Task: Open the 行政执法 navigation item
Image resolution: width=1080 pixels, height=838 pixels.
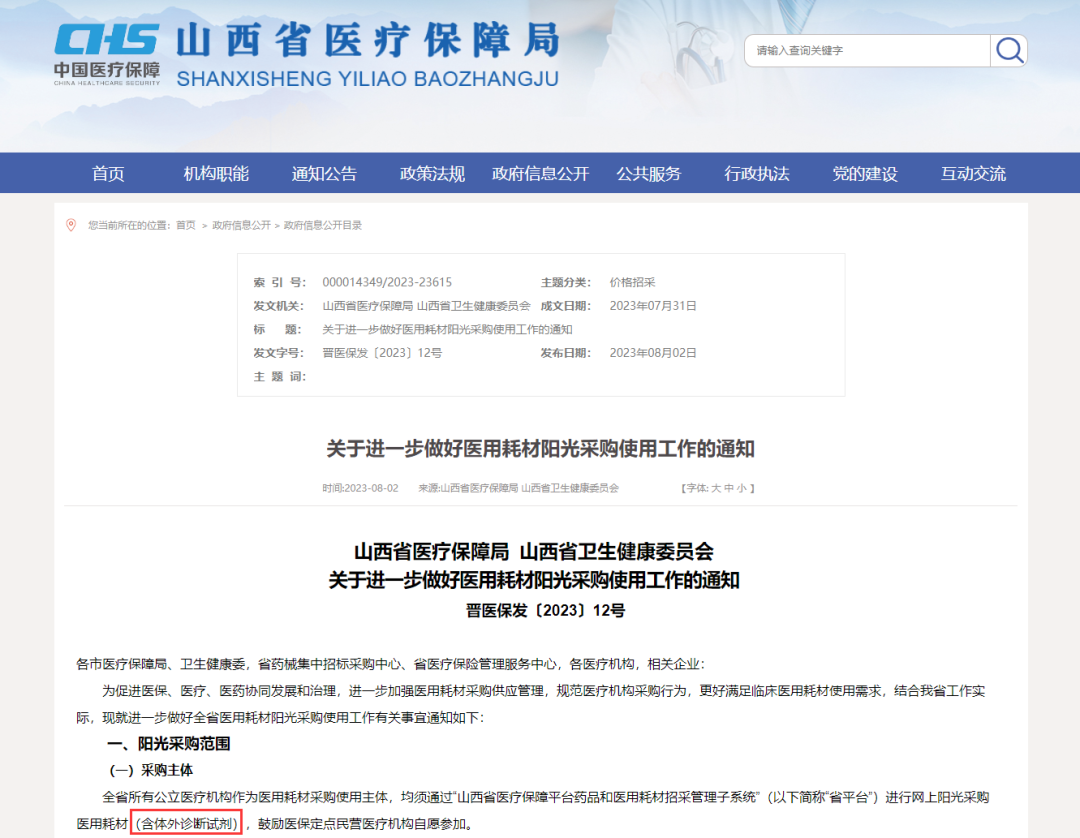Action: (757, 174)
